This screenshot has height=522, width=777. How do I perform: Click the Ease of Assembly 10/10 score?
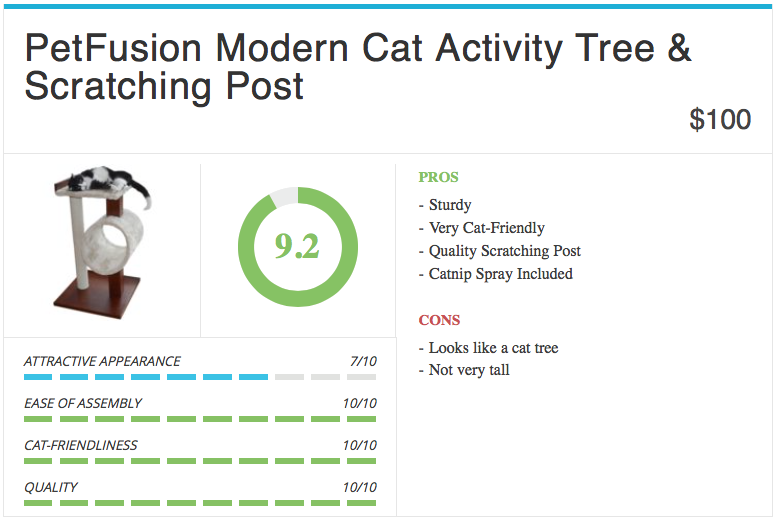point(359,403)
